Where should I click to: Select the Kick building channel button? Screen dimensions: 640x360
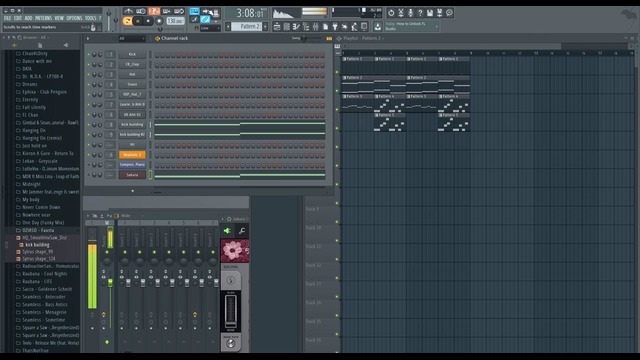[x=132, y=124]
